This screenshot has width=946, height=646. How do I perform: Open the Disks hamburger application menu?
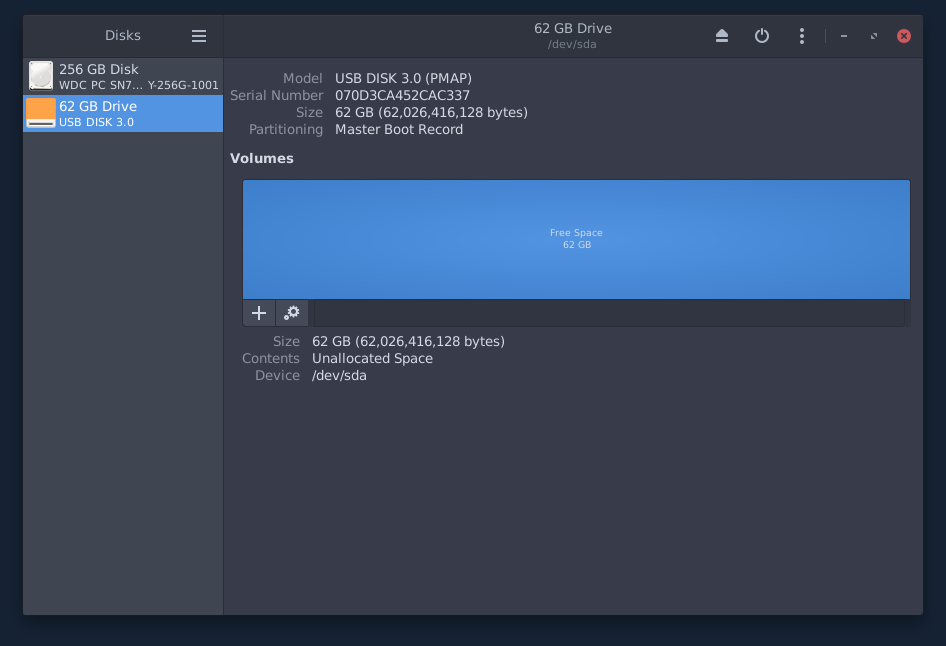(199, 36)
